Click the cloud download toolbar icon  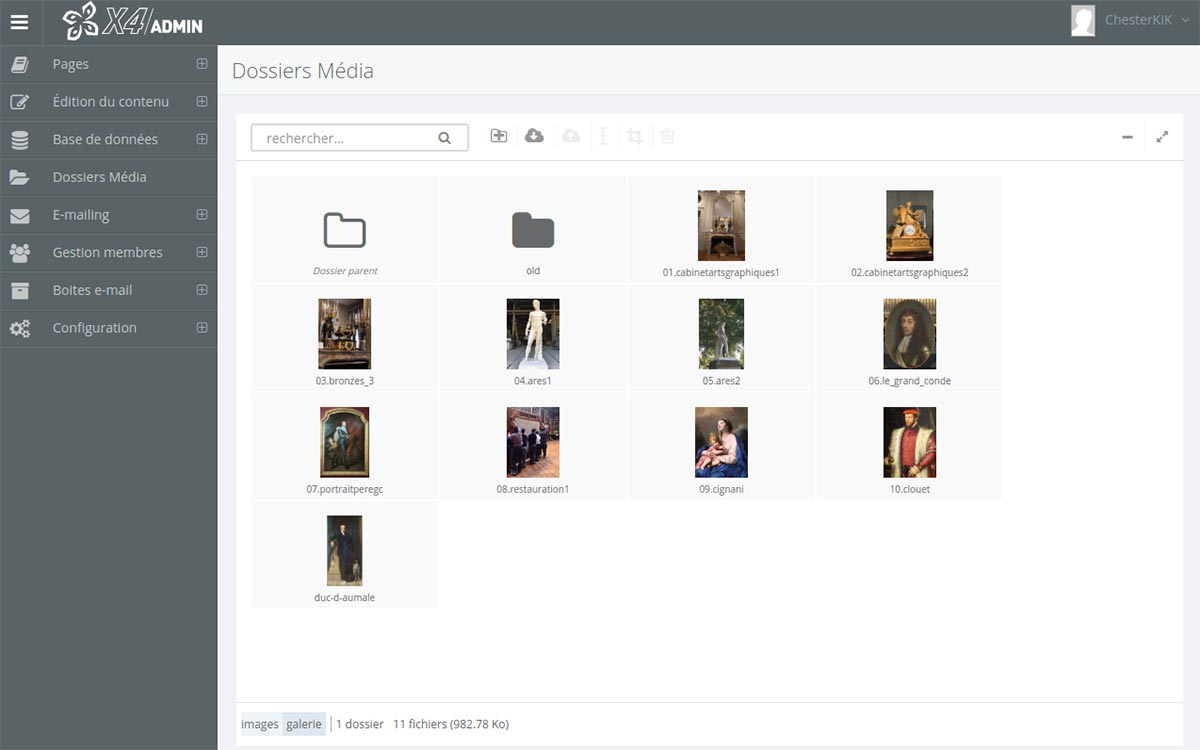click(534, 136)
